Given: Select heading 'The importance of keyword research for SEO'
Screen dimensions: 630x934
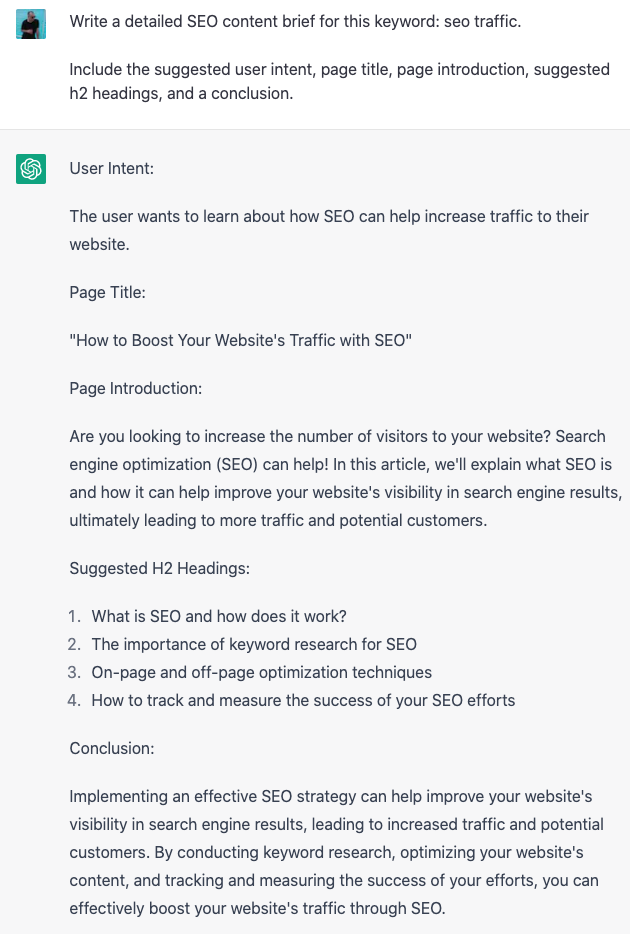Looking at the screenshot, I should click(x=254, y=644).
